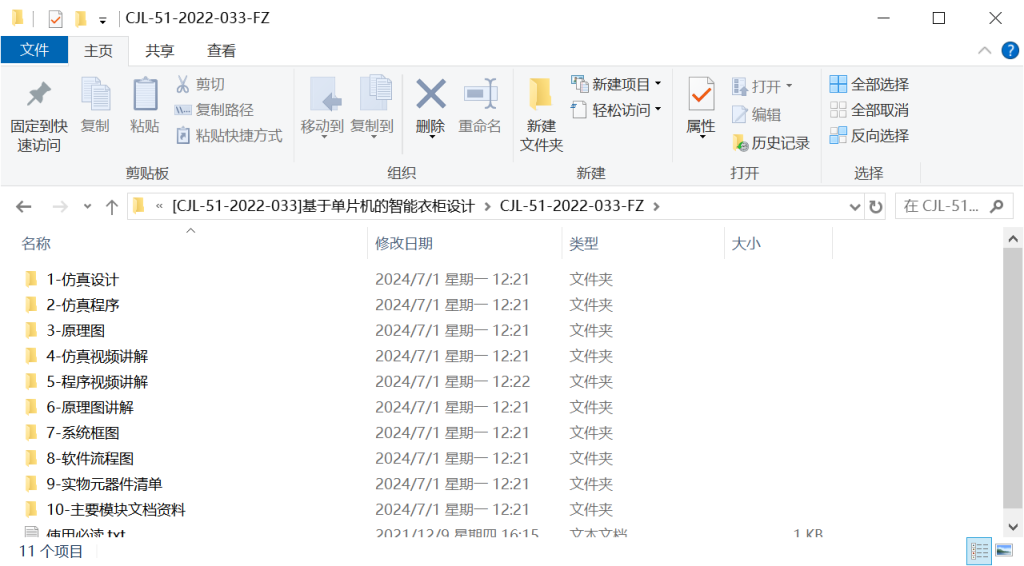
Task: Select folder 9-实物元器件清单
Action: pos(104,484)
